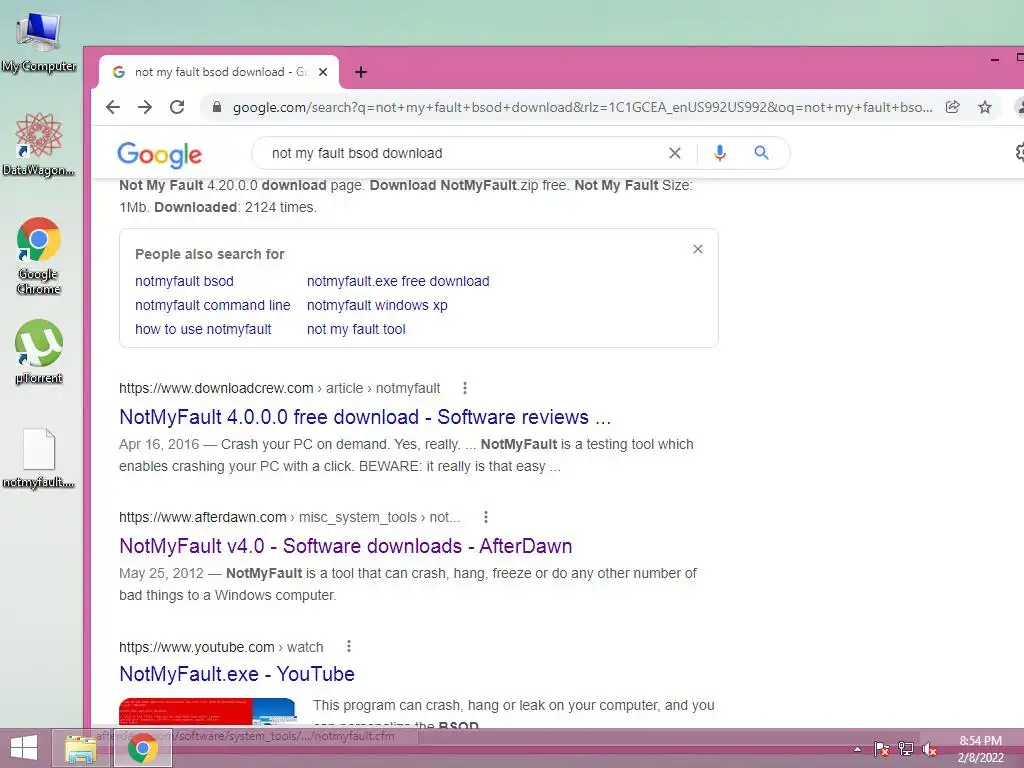Open NotMyFault v4.0 AfterDawn result

[345, 546]
